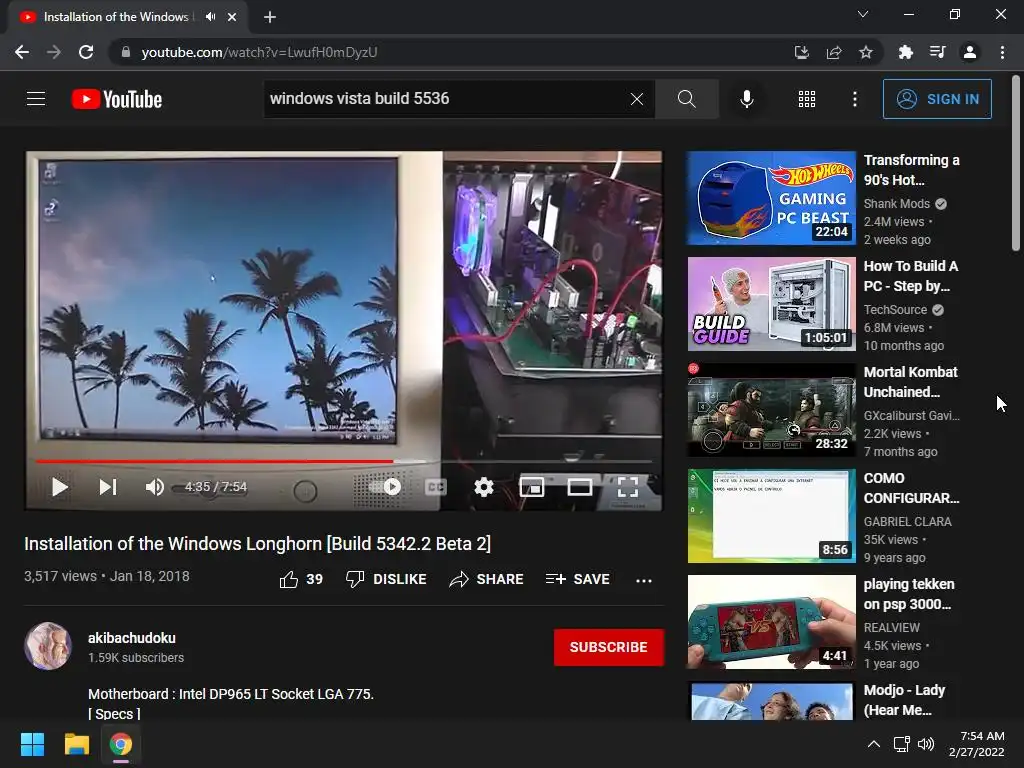Open Windows Start menu
Screen dimensions: 1024x768
point(32,744)
